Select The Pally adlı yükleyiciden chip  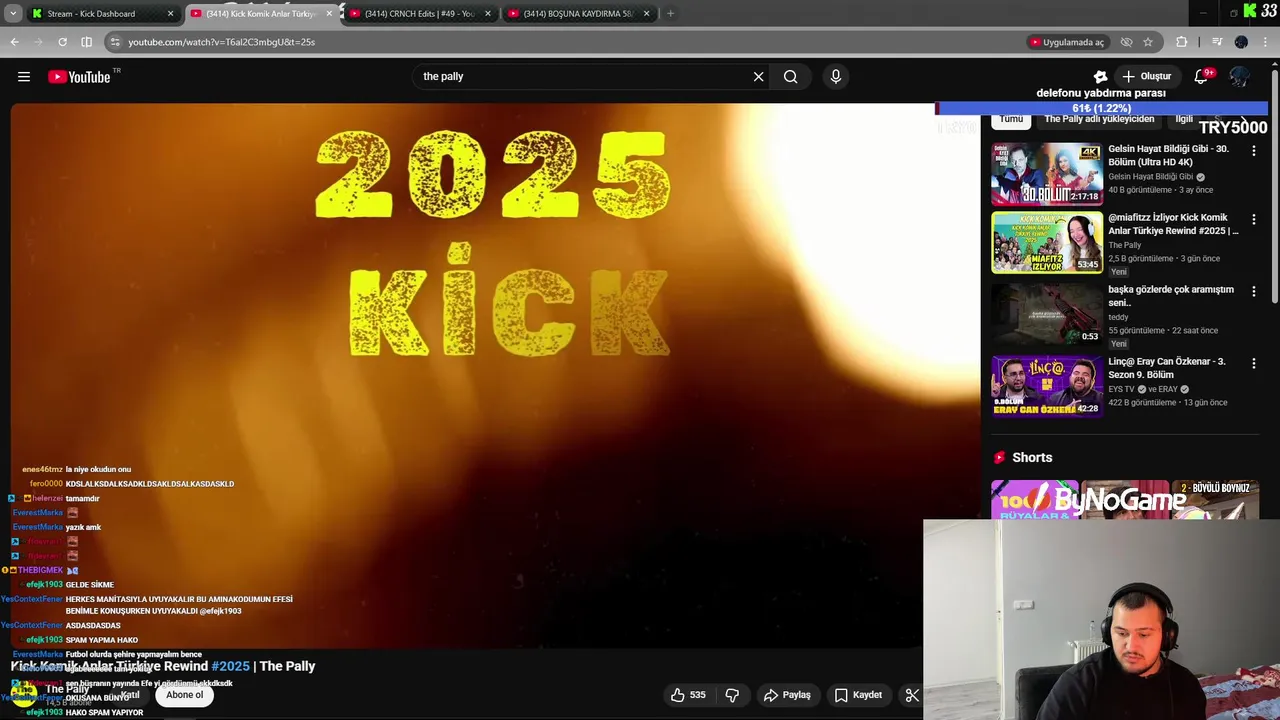(1099, 119)
